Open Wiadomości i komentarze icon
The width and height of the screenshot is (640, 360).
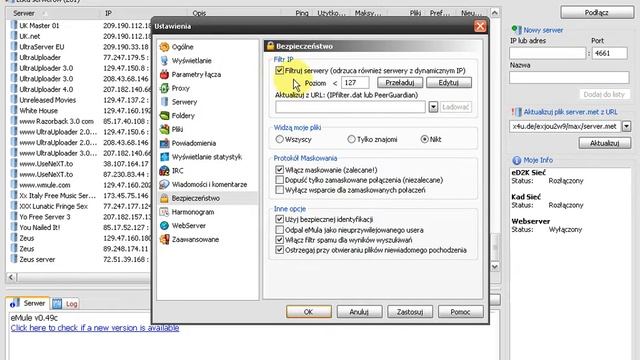(164, 184)
